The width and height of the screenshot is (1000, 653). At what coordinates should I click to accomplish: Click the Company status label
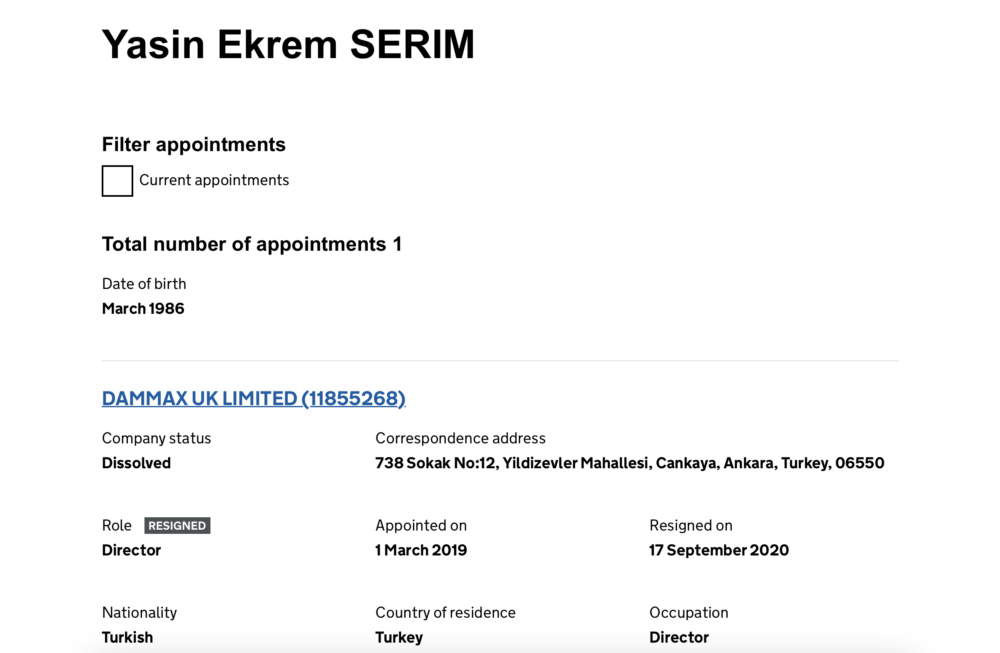(156, 438)
